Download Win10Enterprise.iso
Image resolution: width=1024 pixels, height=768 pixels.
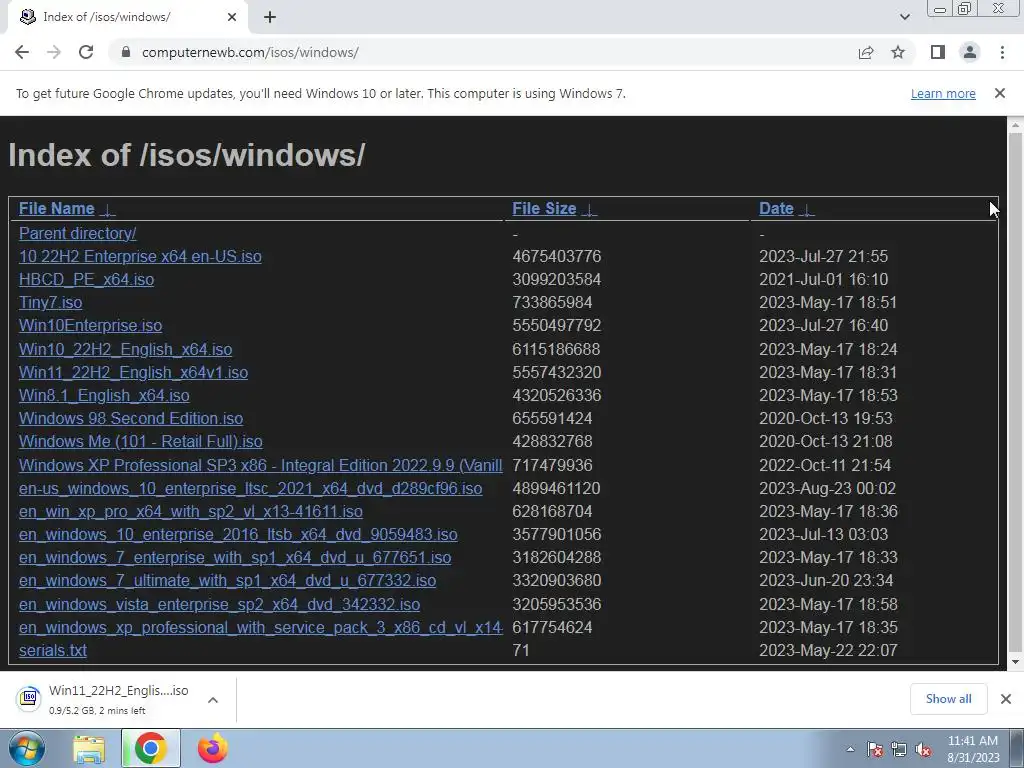(90, 325)
